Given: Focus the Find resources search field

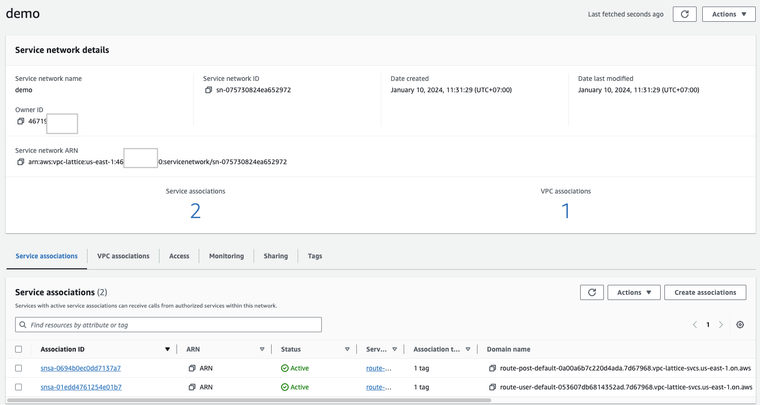Looking at the screenshot, I should 168,325.
